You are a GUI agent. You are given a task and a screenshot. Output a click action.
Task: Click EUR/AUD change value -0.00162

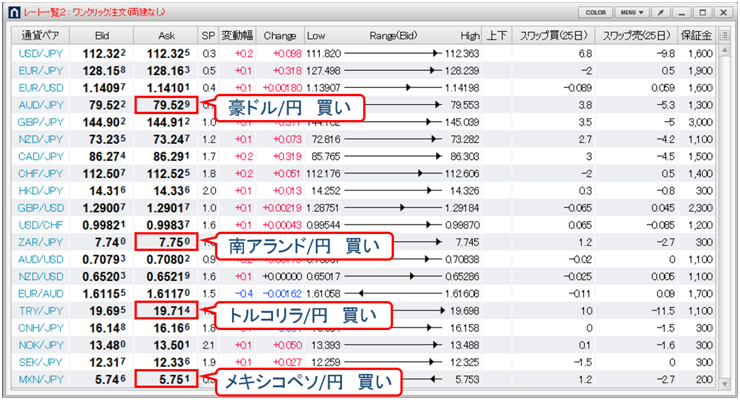[282, 293]
